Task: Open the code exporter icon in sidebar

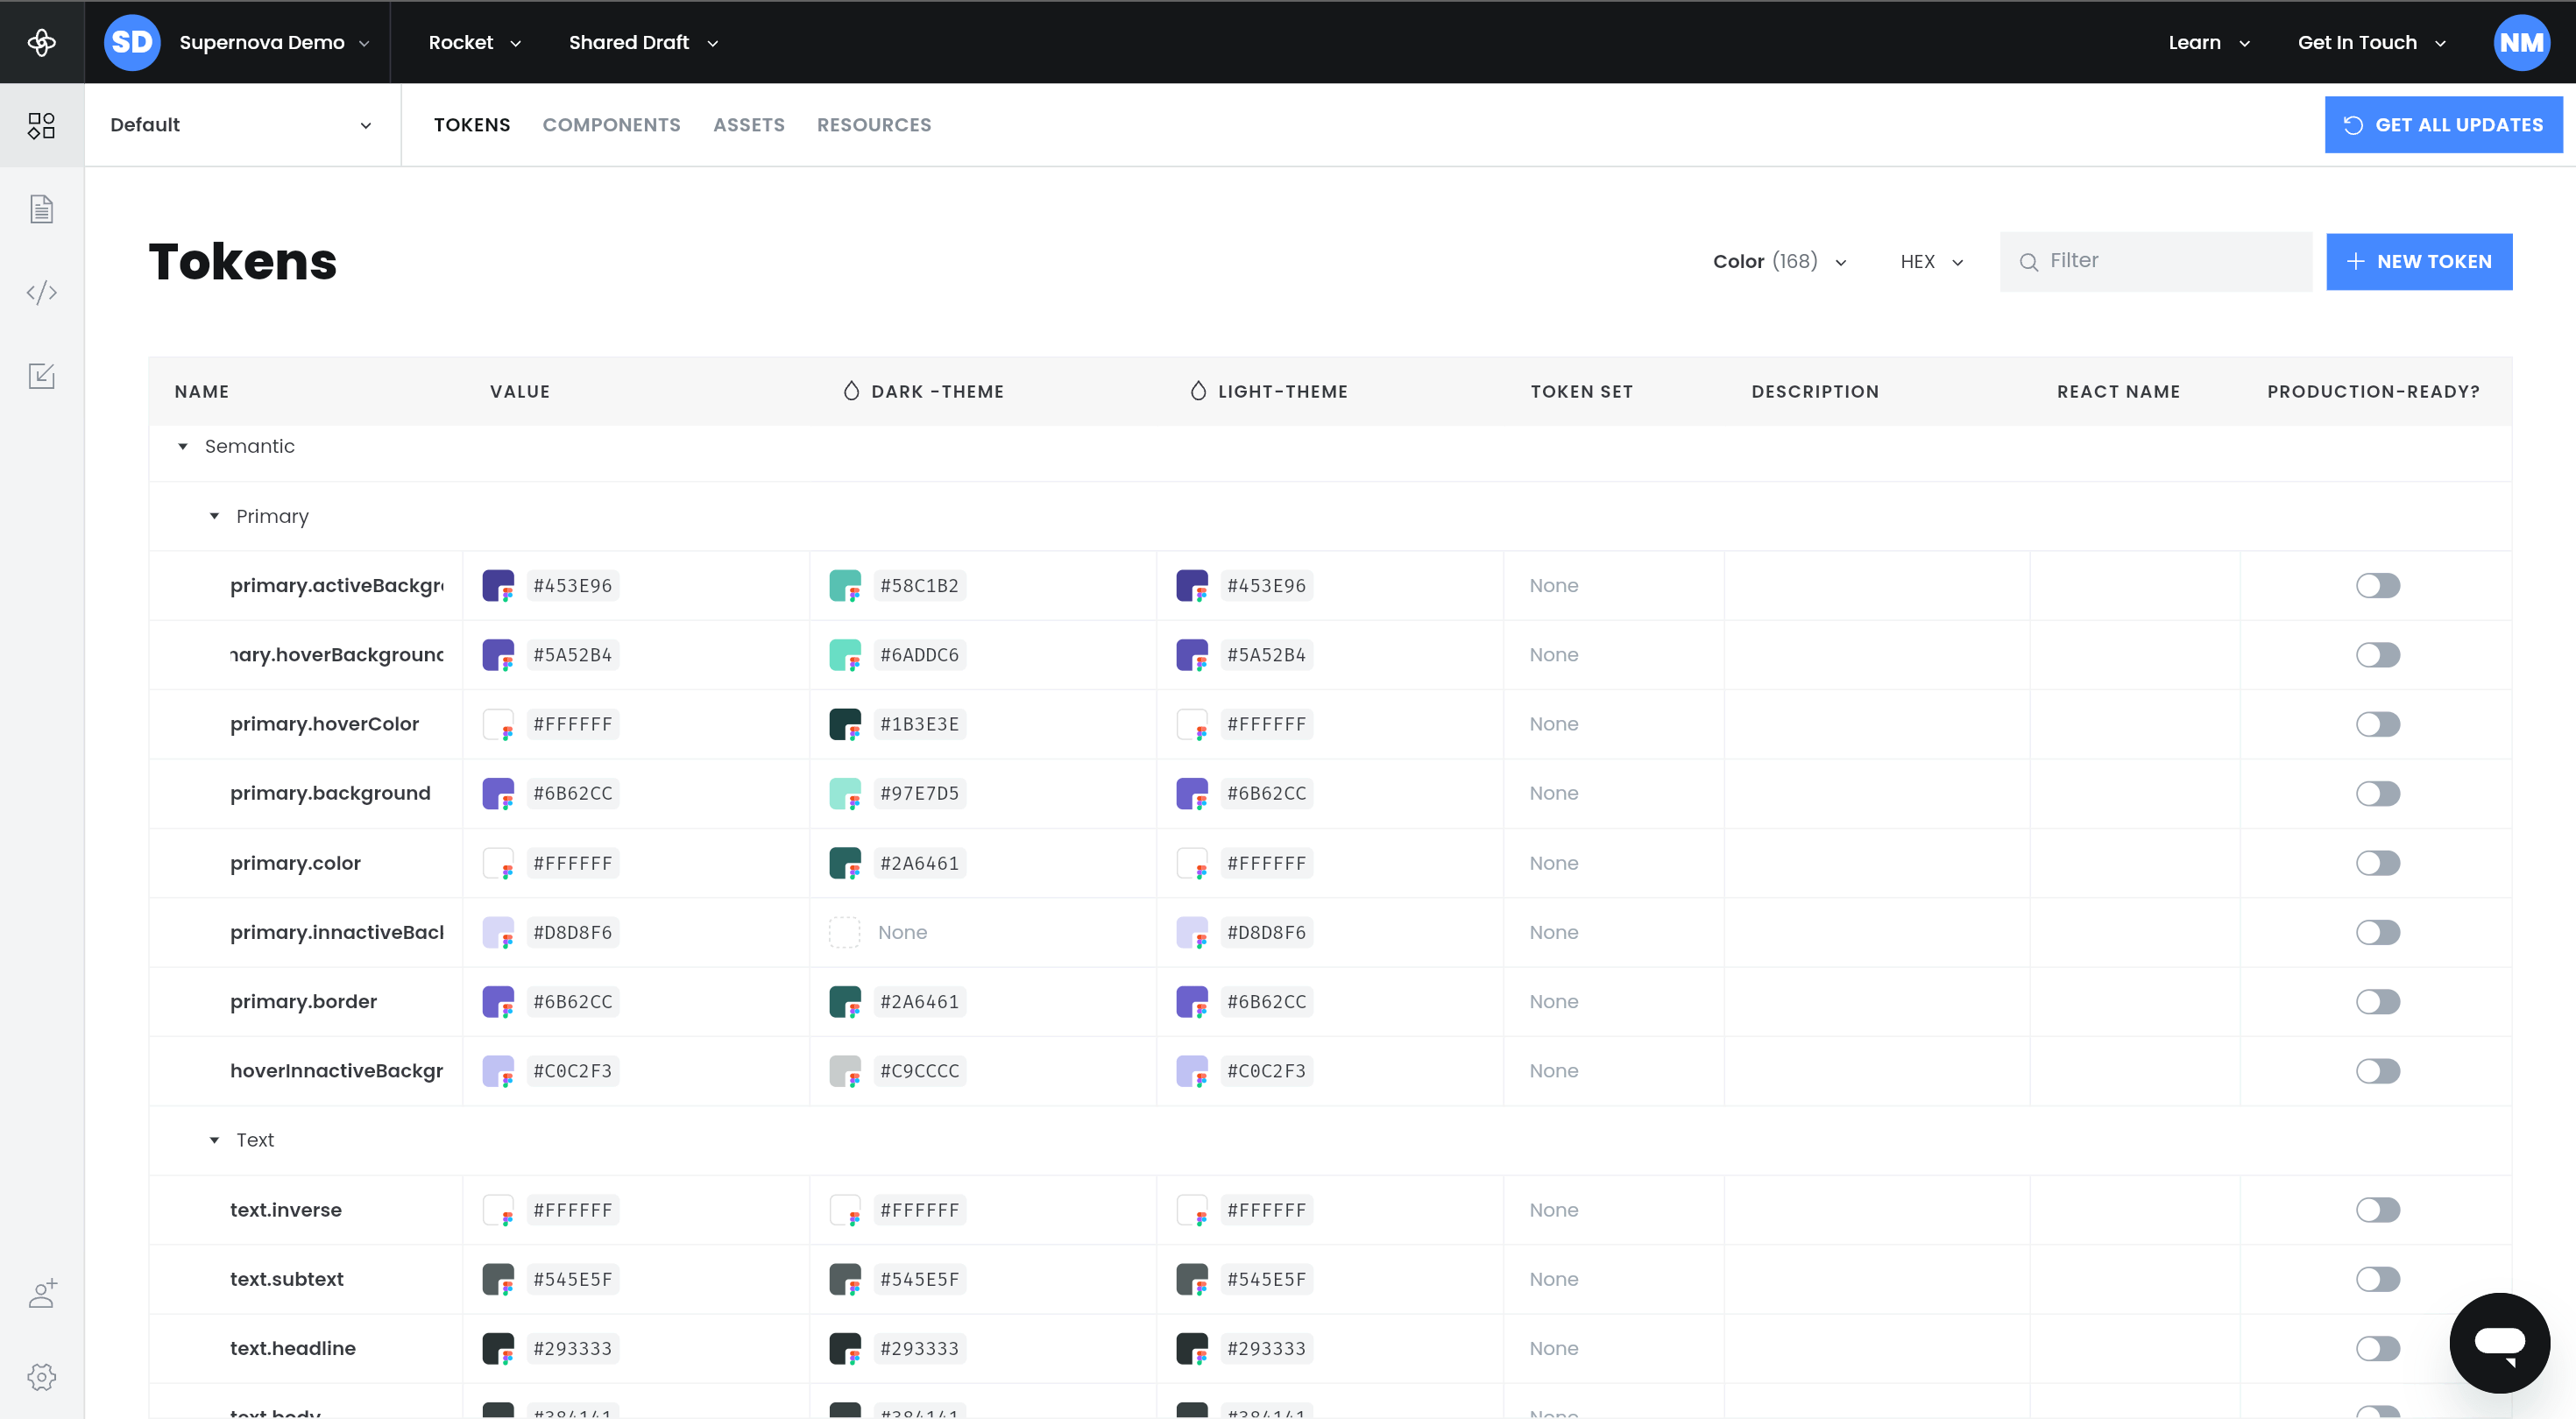Action: coord(41,293)
